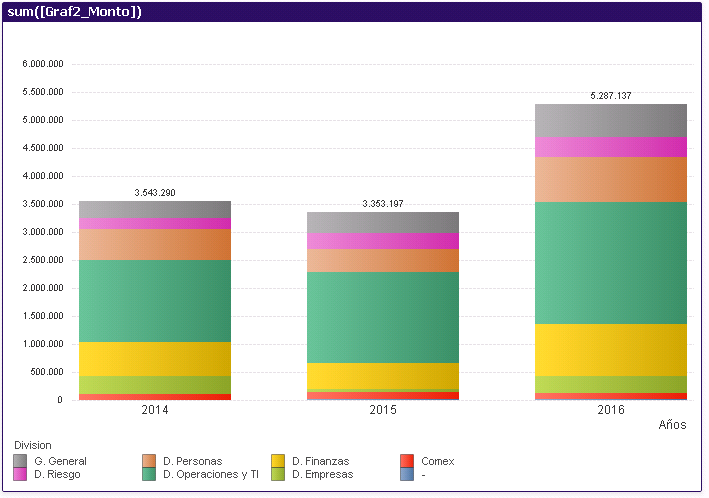Viewport: 709px width, 498px height.
Task: Select the gray segment of the 2015 bar
Action: pyautogui.click(x=383, y=223)
